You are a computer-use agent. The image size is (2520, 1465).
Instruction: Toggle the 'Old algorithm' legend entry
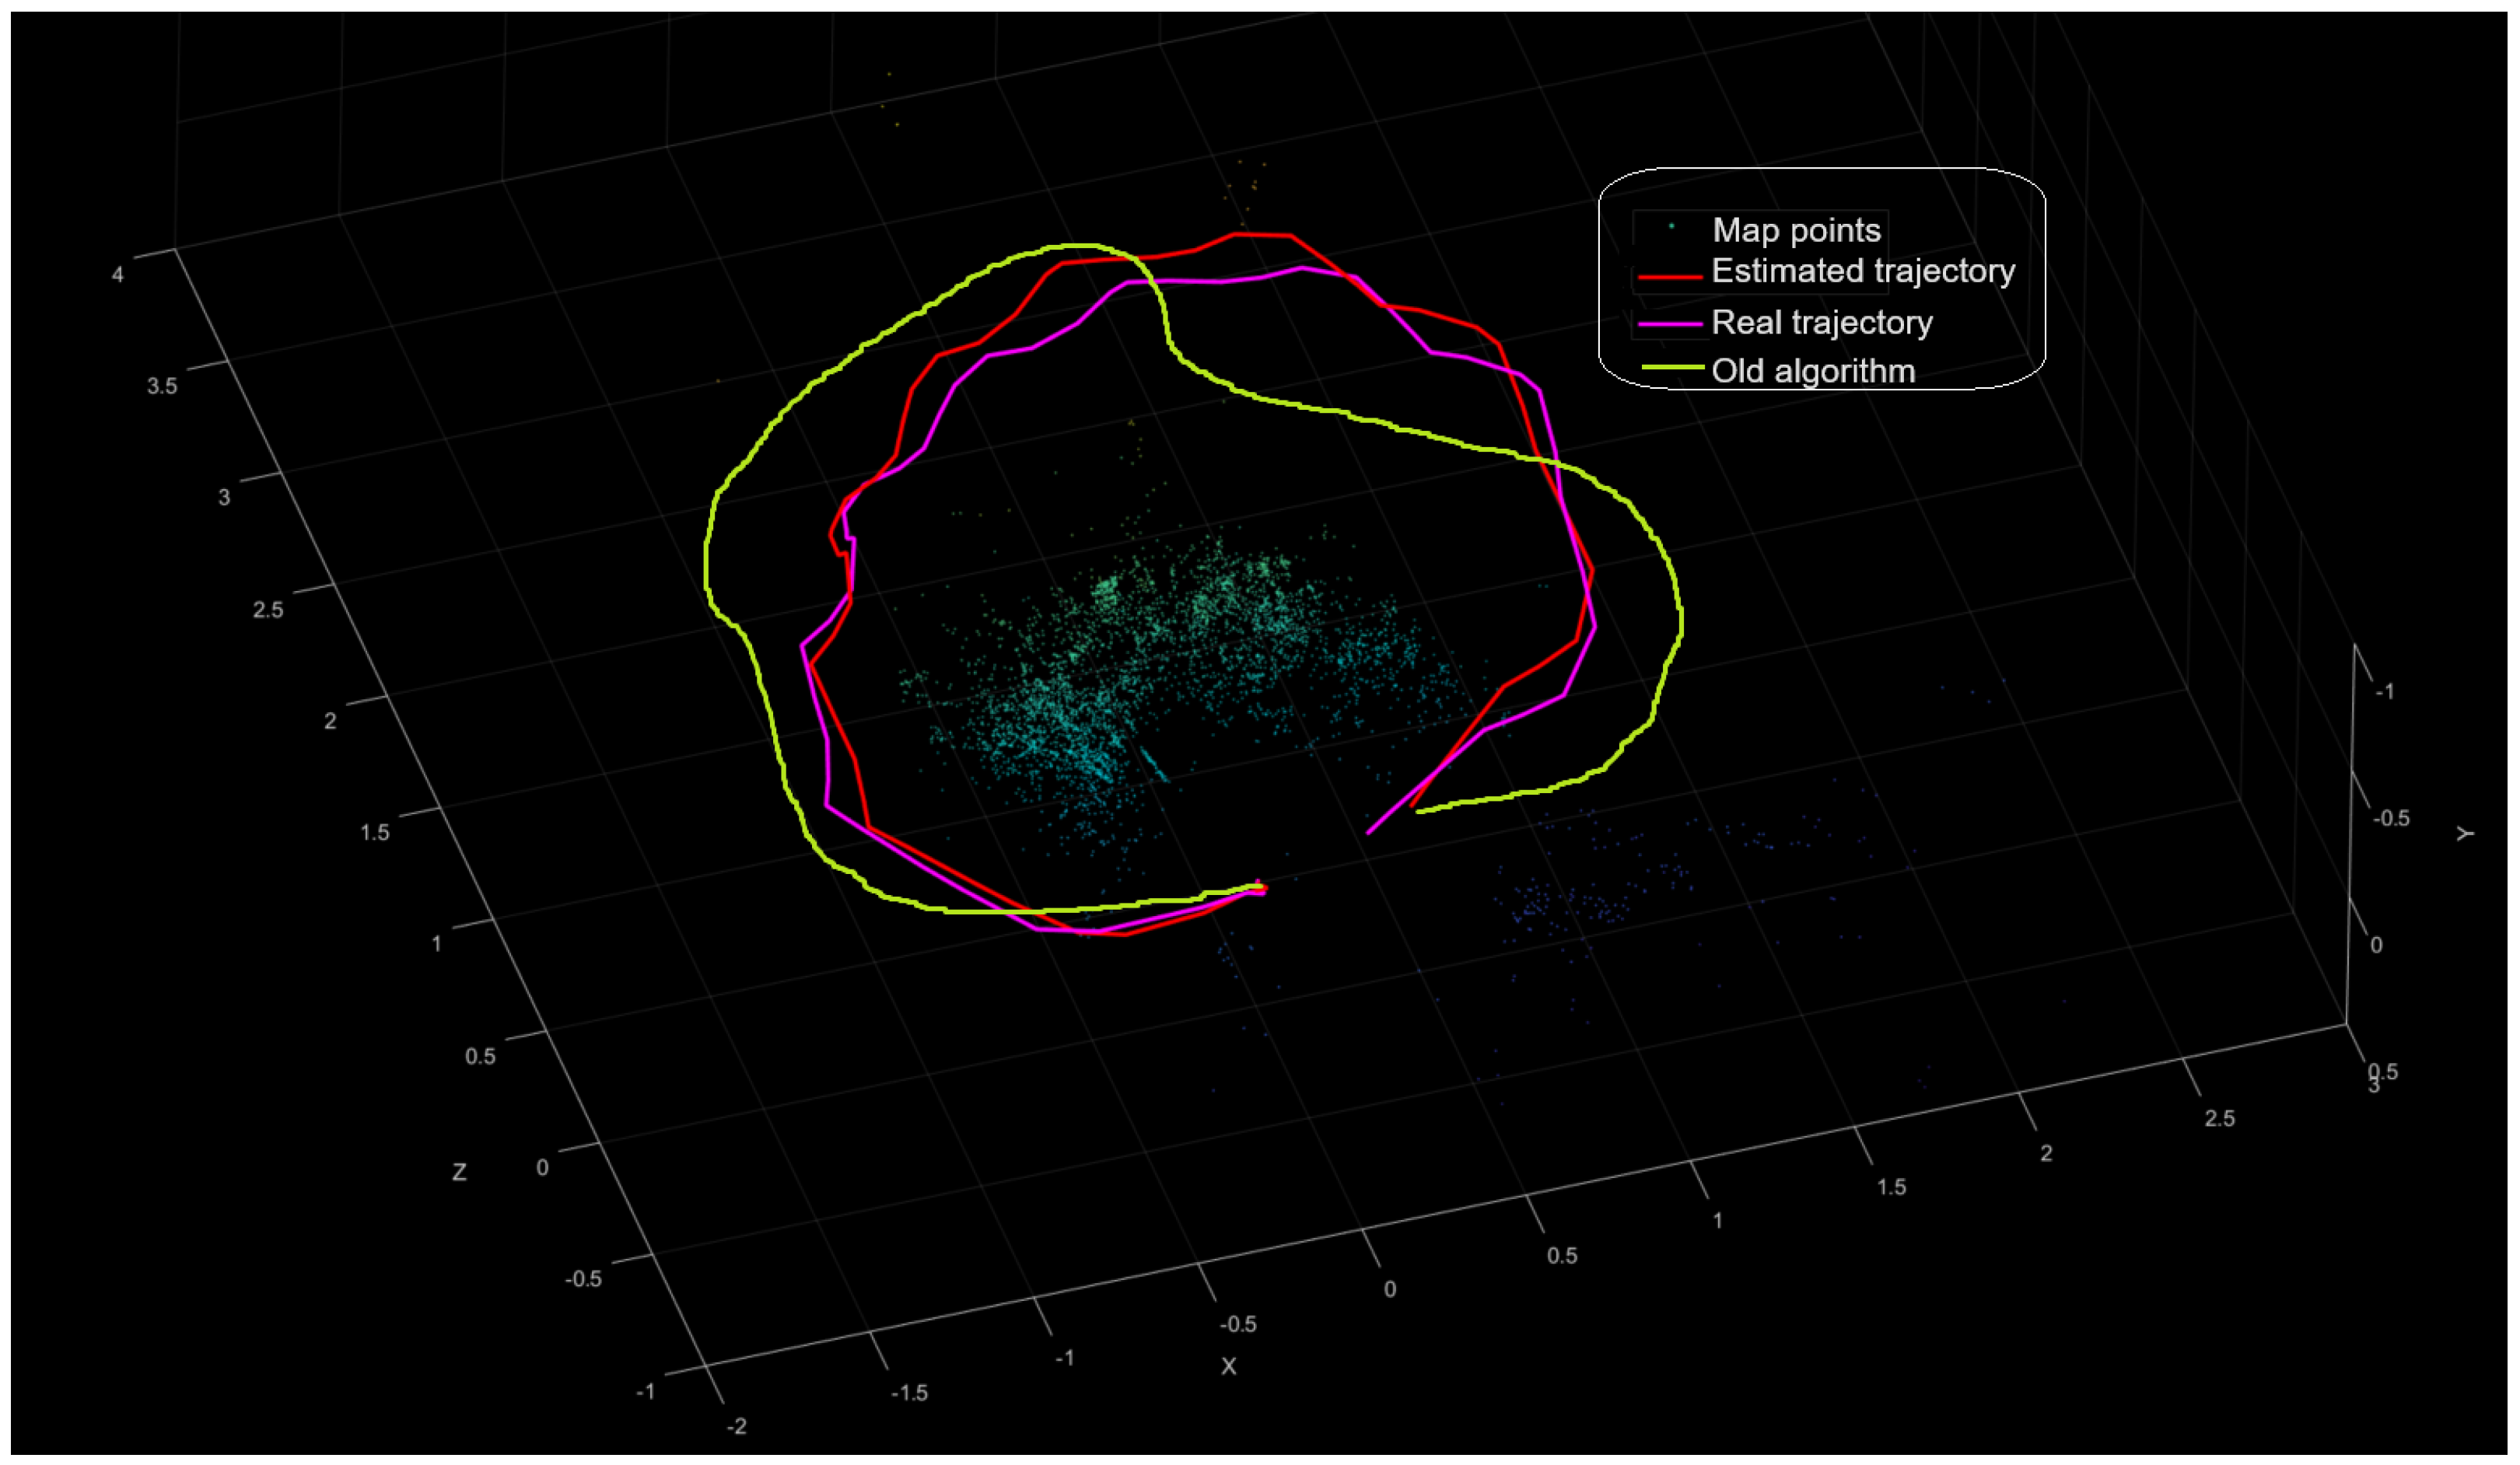[1812, 371]
